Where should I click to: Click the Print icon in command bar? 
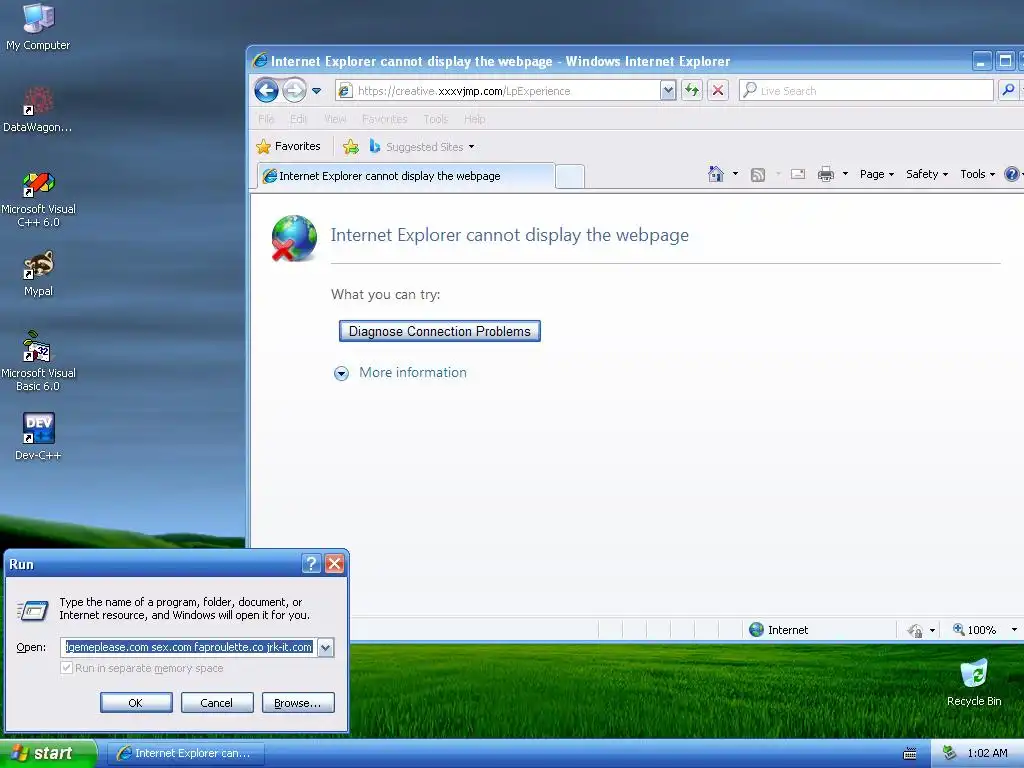tap(825, 174)
